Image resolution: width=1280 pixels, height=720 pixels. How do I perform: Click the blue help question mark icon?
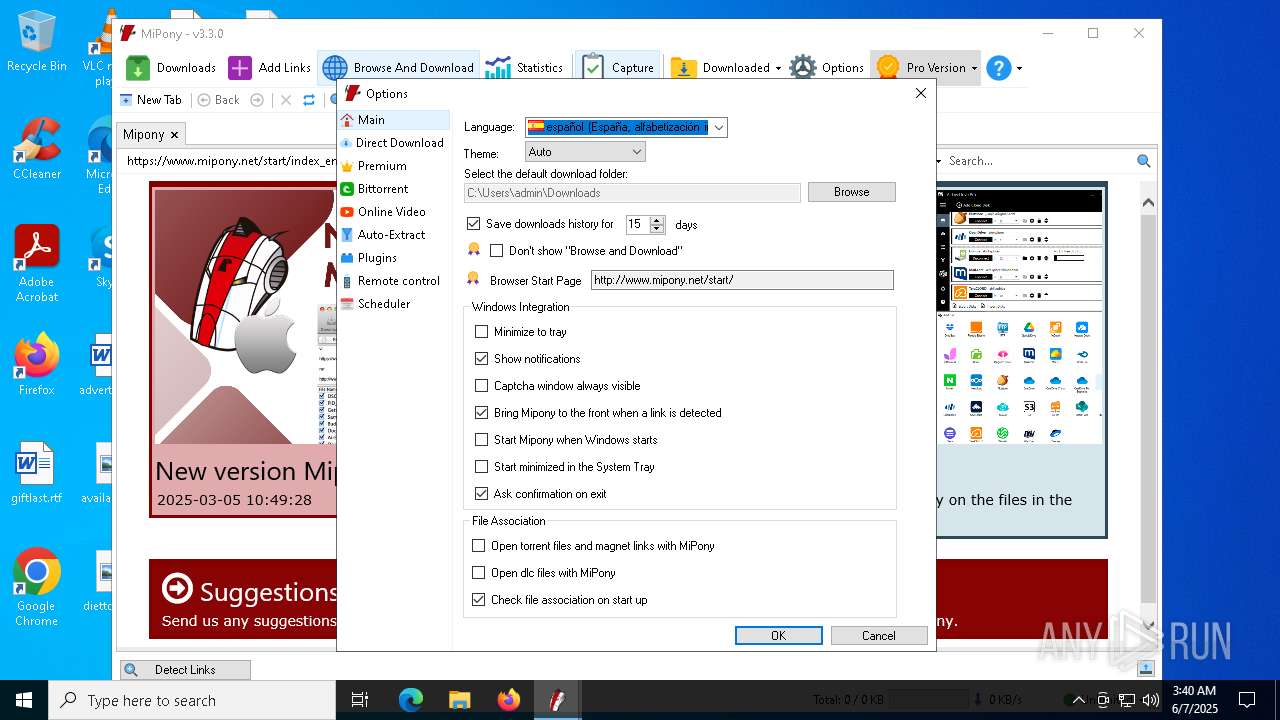[x=999, y=67]
